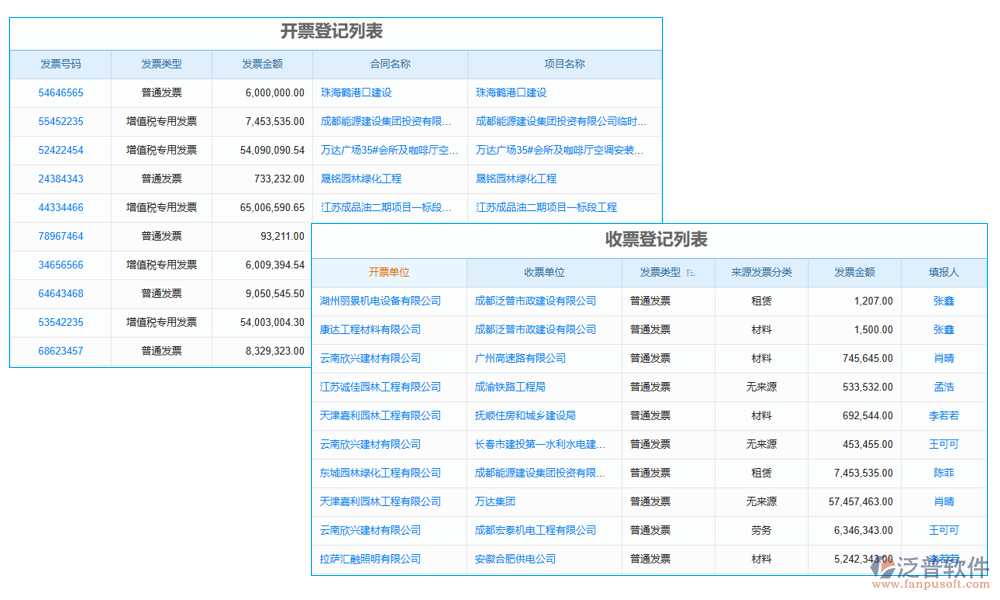Open invoice number 52422454

pyautogui.click(x=61, y=150)
